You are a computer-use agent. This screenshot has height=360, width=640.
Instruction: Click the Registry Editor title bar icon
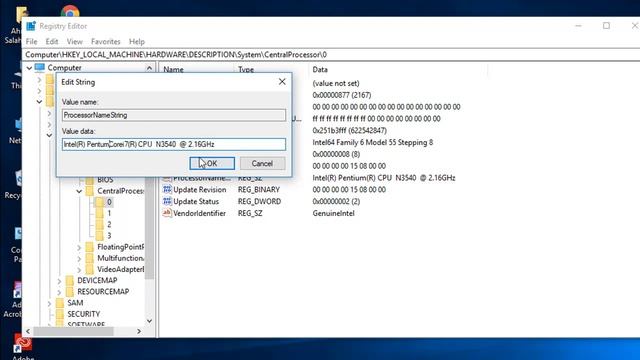tap(31, 26)
